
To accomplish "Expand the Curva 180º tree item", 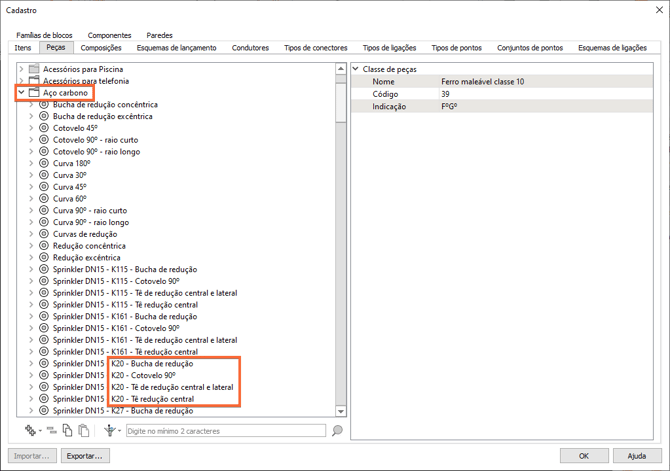I will coord(31,163).
